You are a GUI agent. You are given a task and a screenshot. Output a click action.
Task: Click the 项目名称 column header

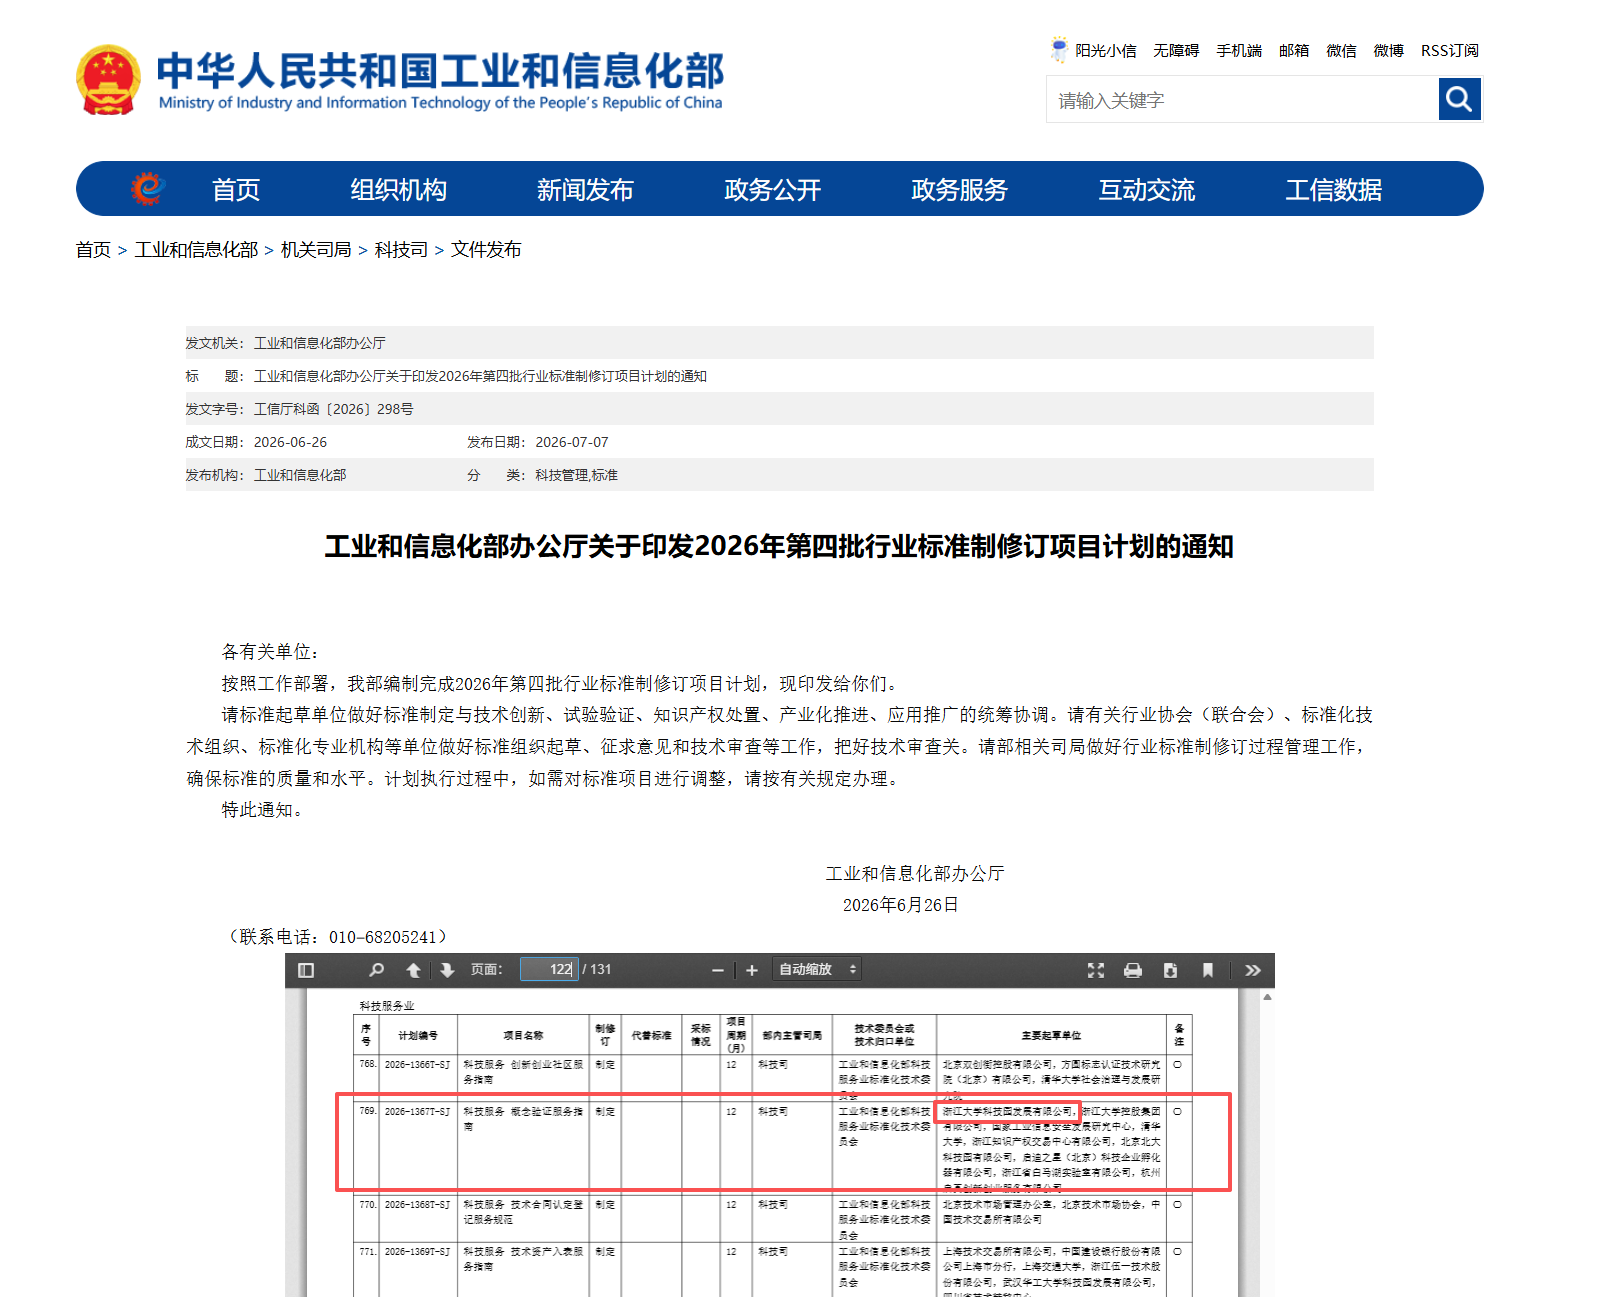[523, 1035]
